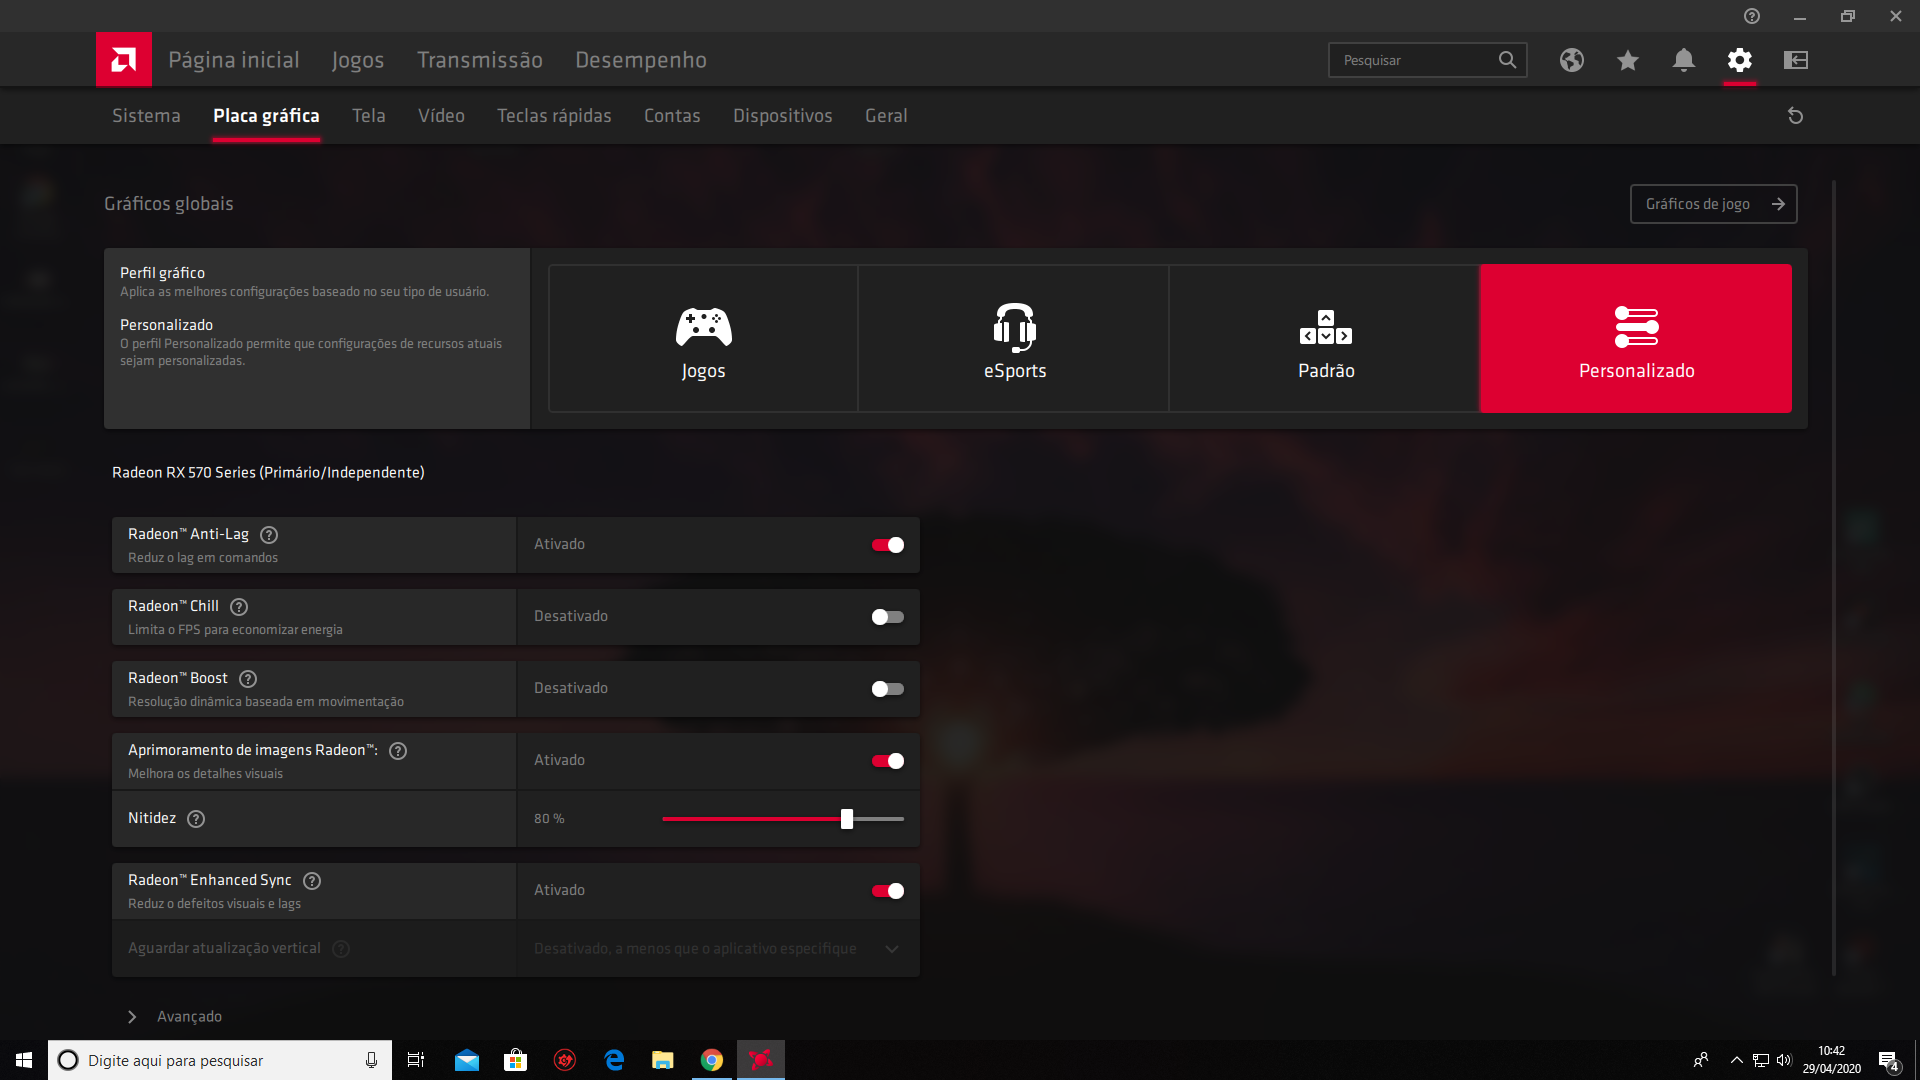1920x1080 pixels.
Task: Open Transmissão tab
Action: (x=480, y=60)
